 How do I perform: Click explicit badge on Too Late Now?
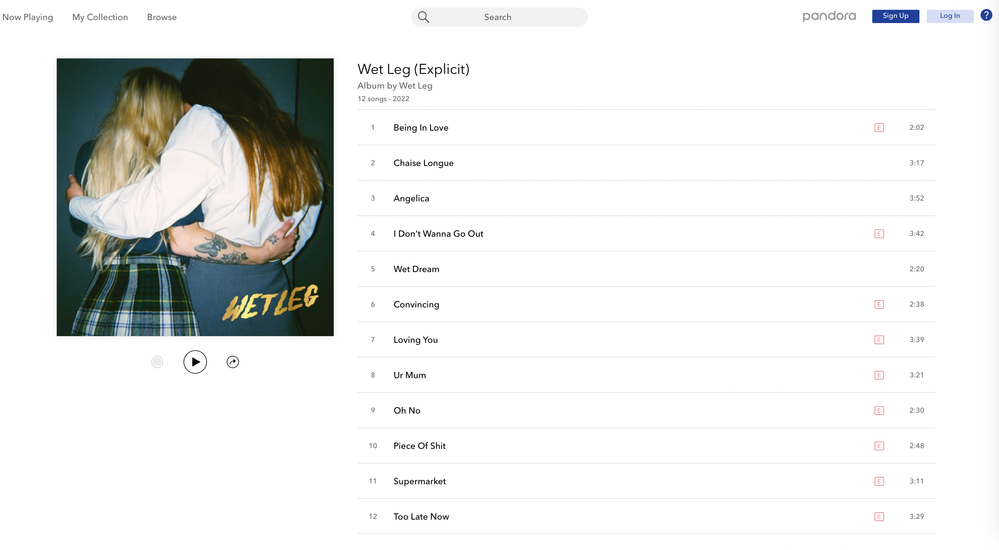(x=879, y=517)
